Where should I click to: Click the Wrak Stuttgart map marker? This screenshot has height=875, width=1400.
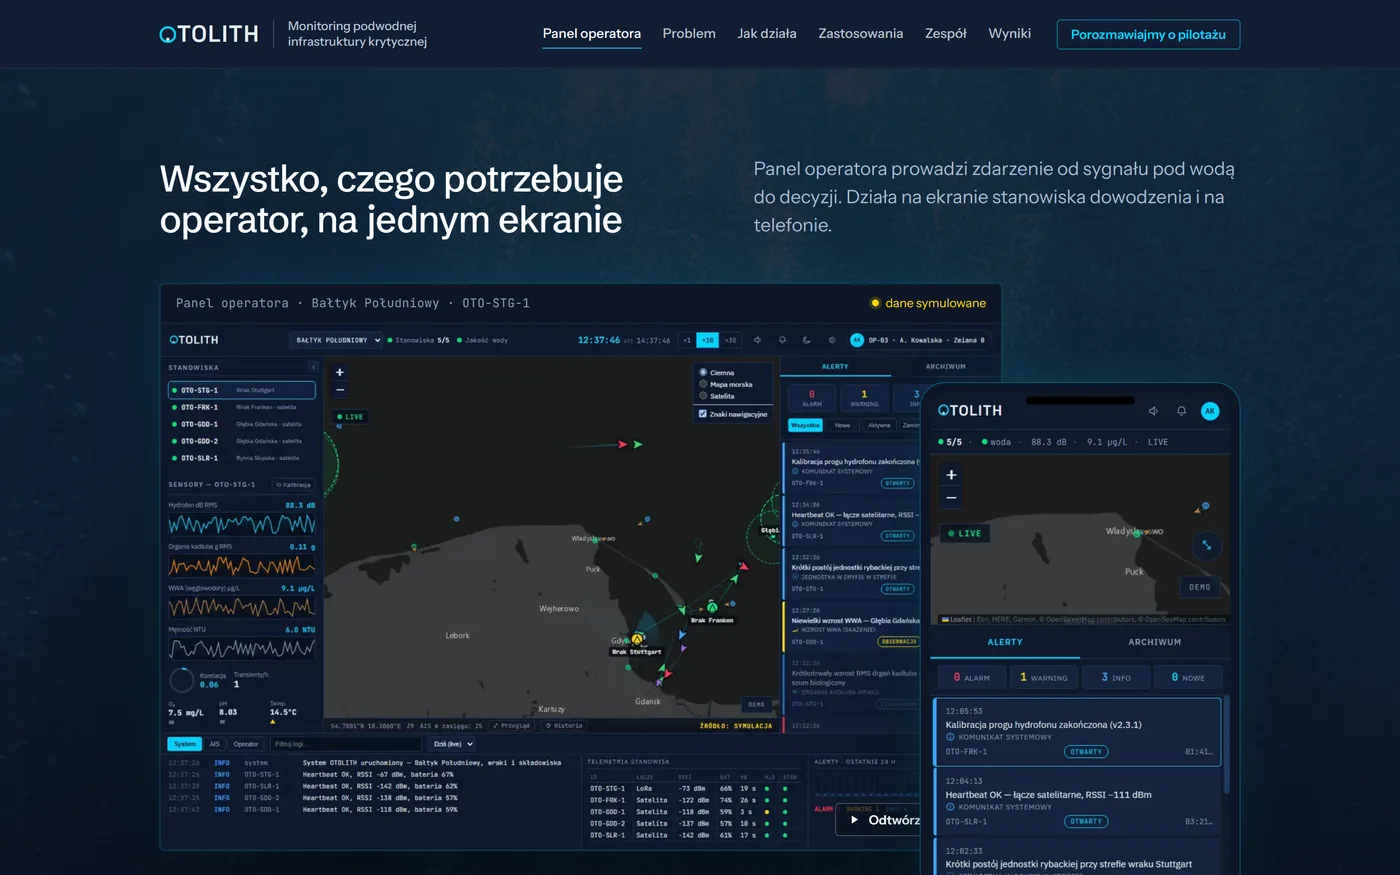[637, 638]
